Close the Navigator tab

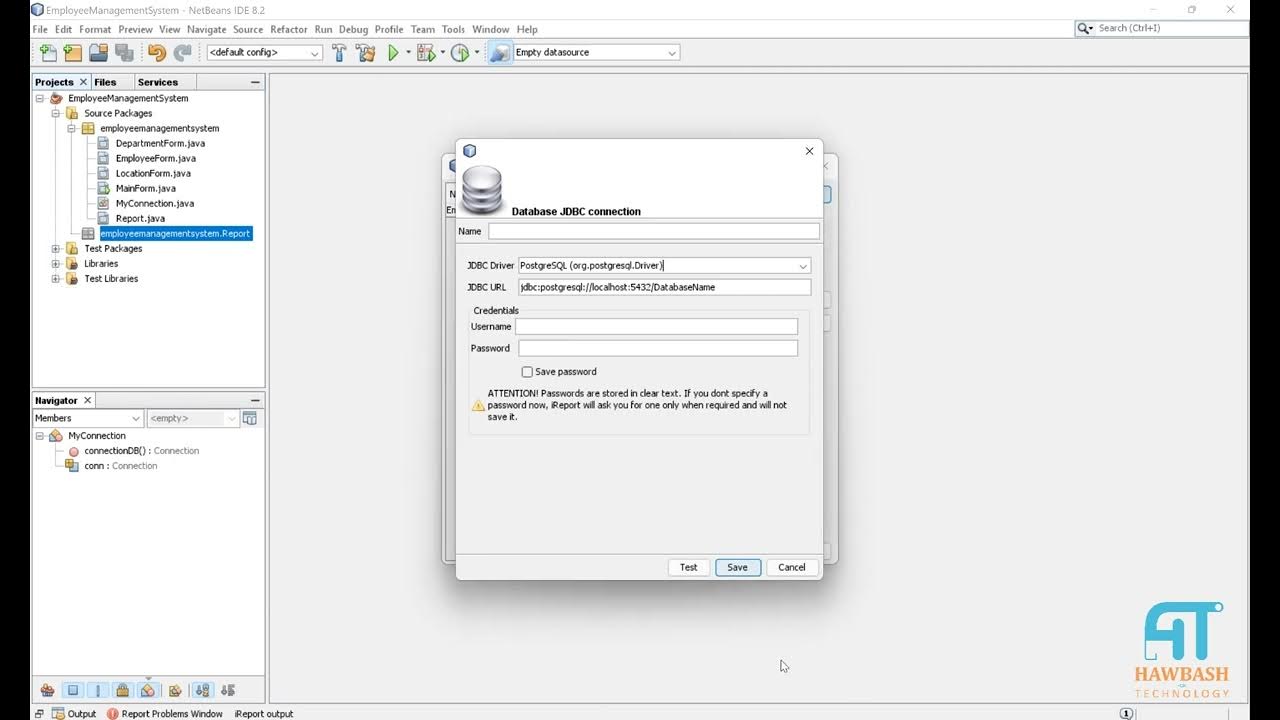tap(87, 400)
